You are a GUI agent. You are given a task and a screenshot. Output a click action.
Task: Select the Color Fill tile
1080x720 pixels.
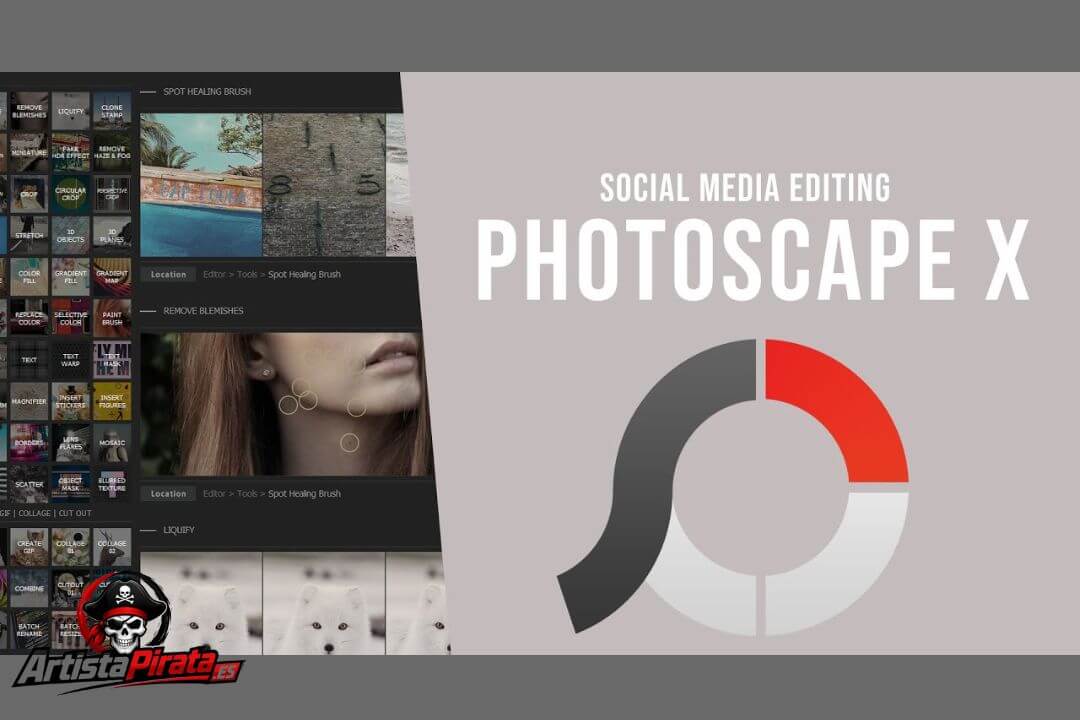pyautogui.click(x=29, y=276)
